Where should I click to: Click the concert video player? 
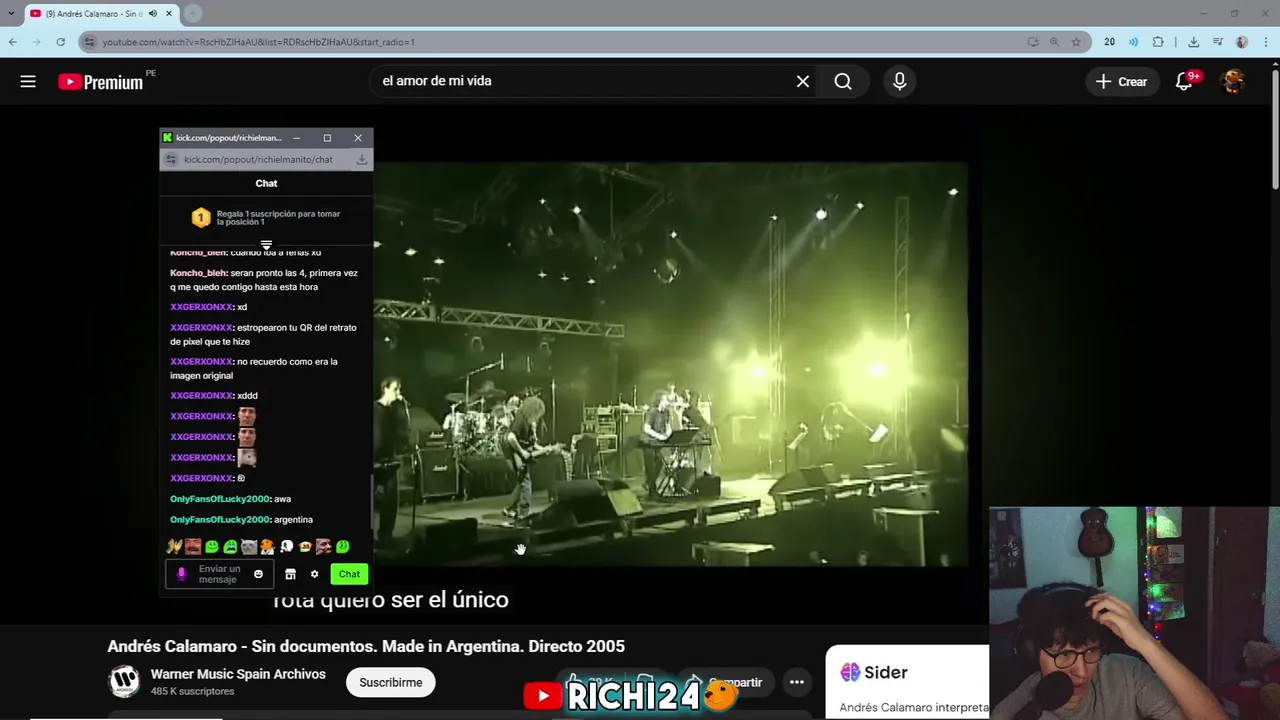pos(670,364)
